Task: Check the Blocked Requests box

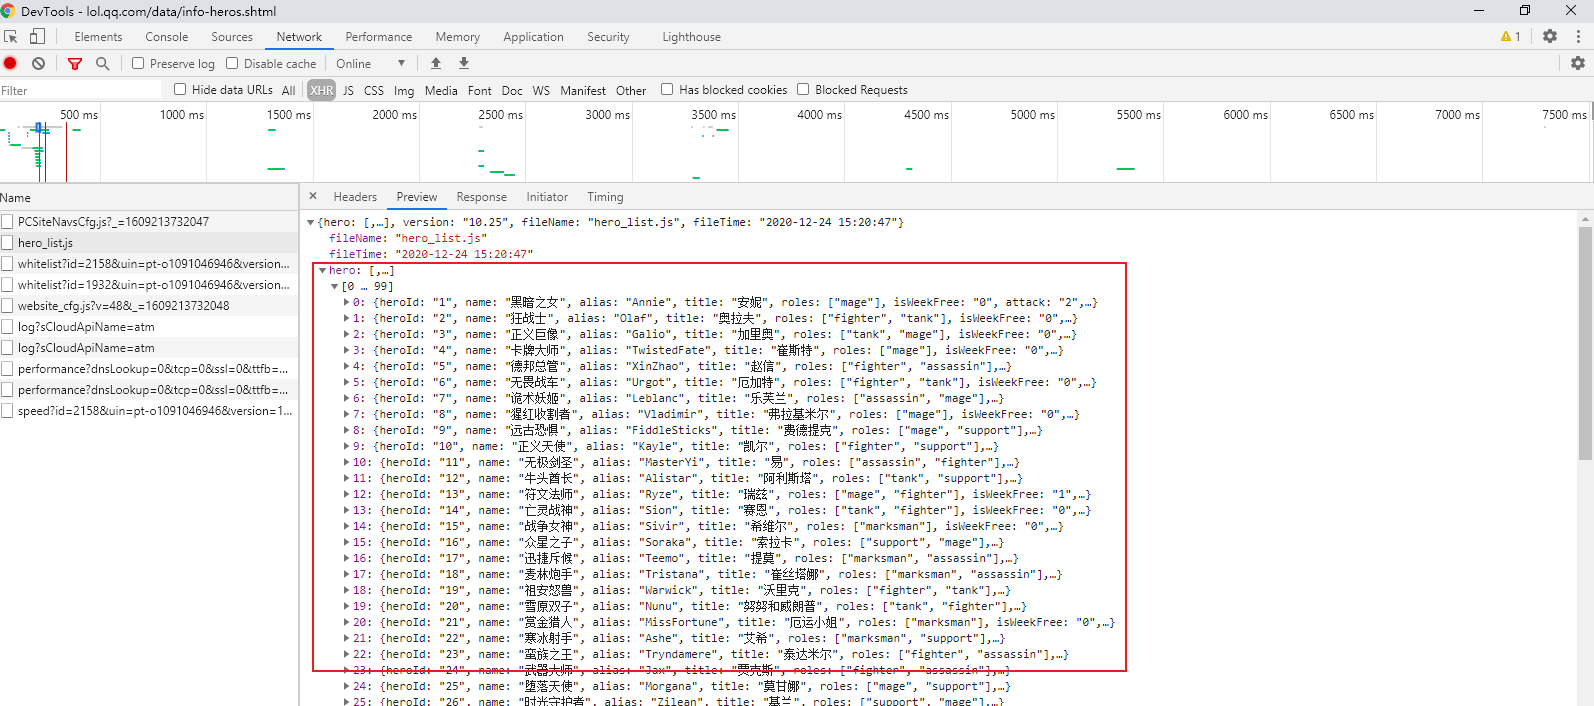Action: coord(803,89)
